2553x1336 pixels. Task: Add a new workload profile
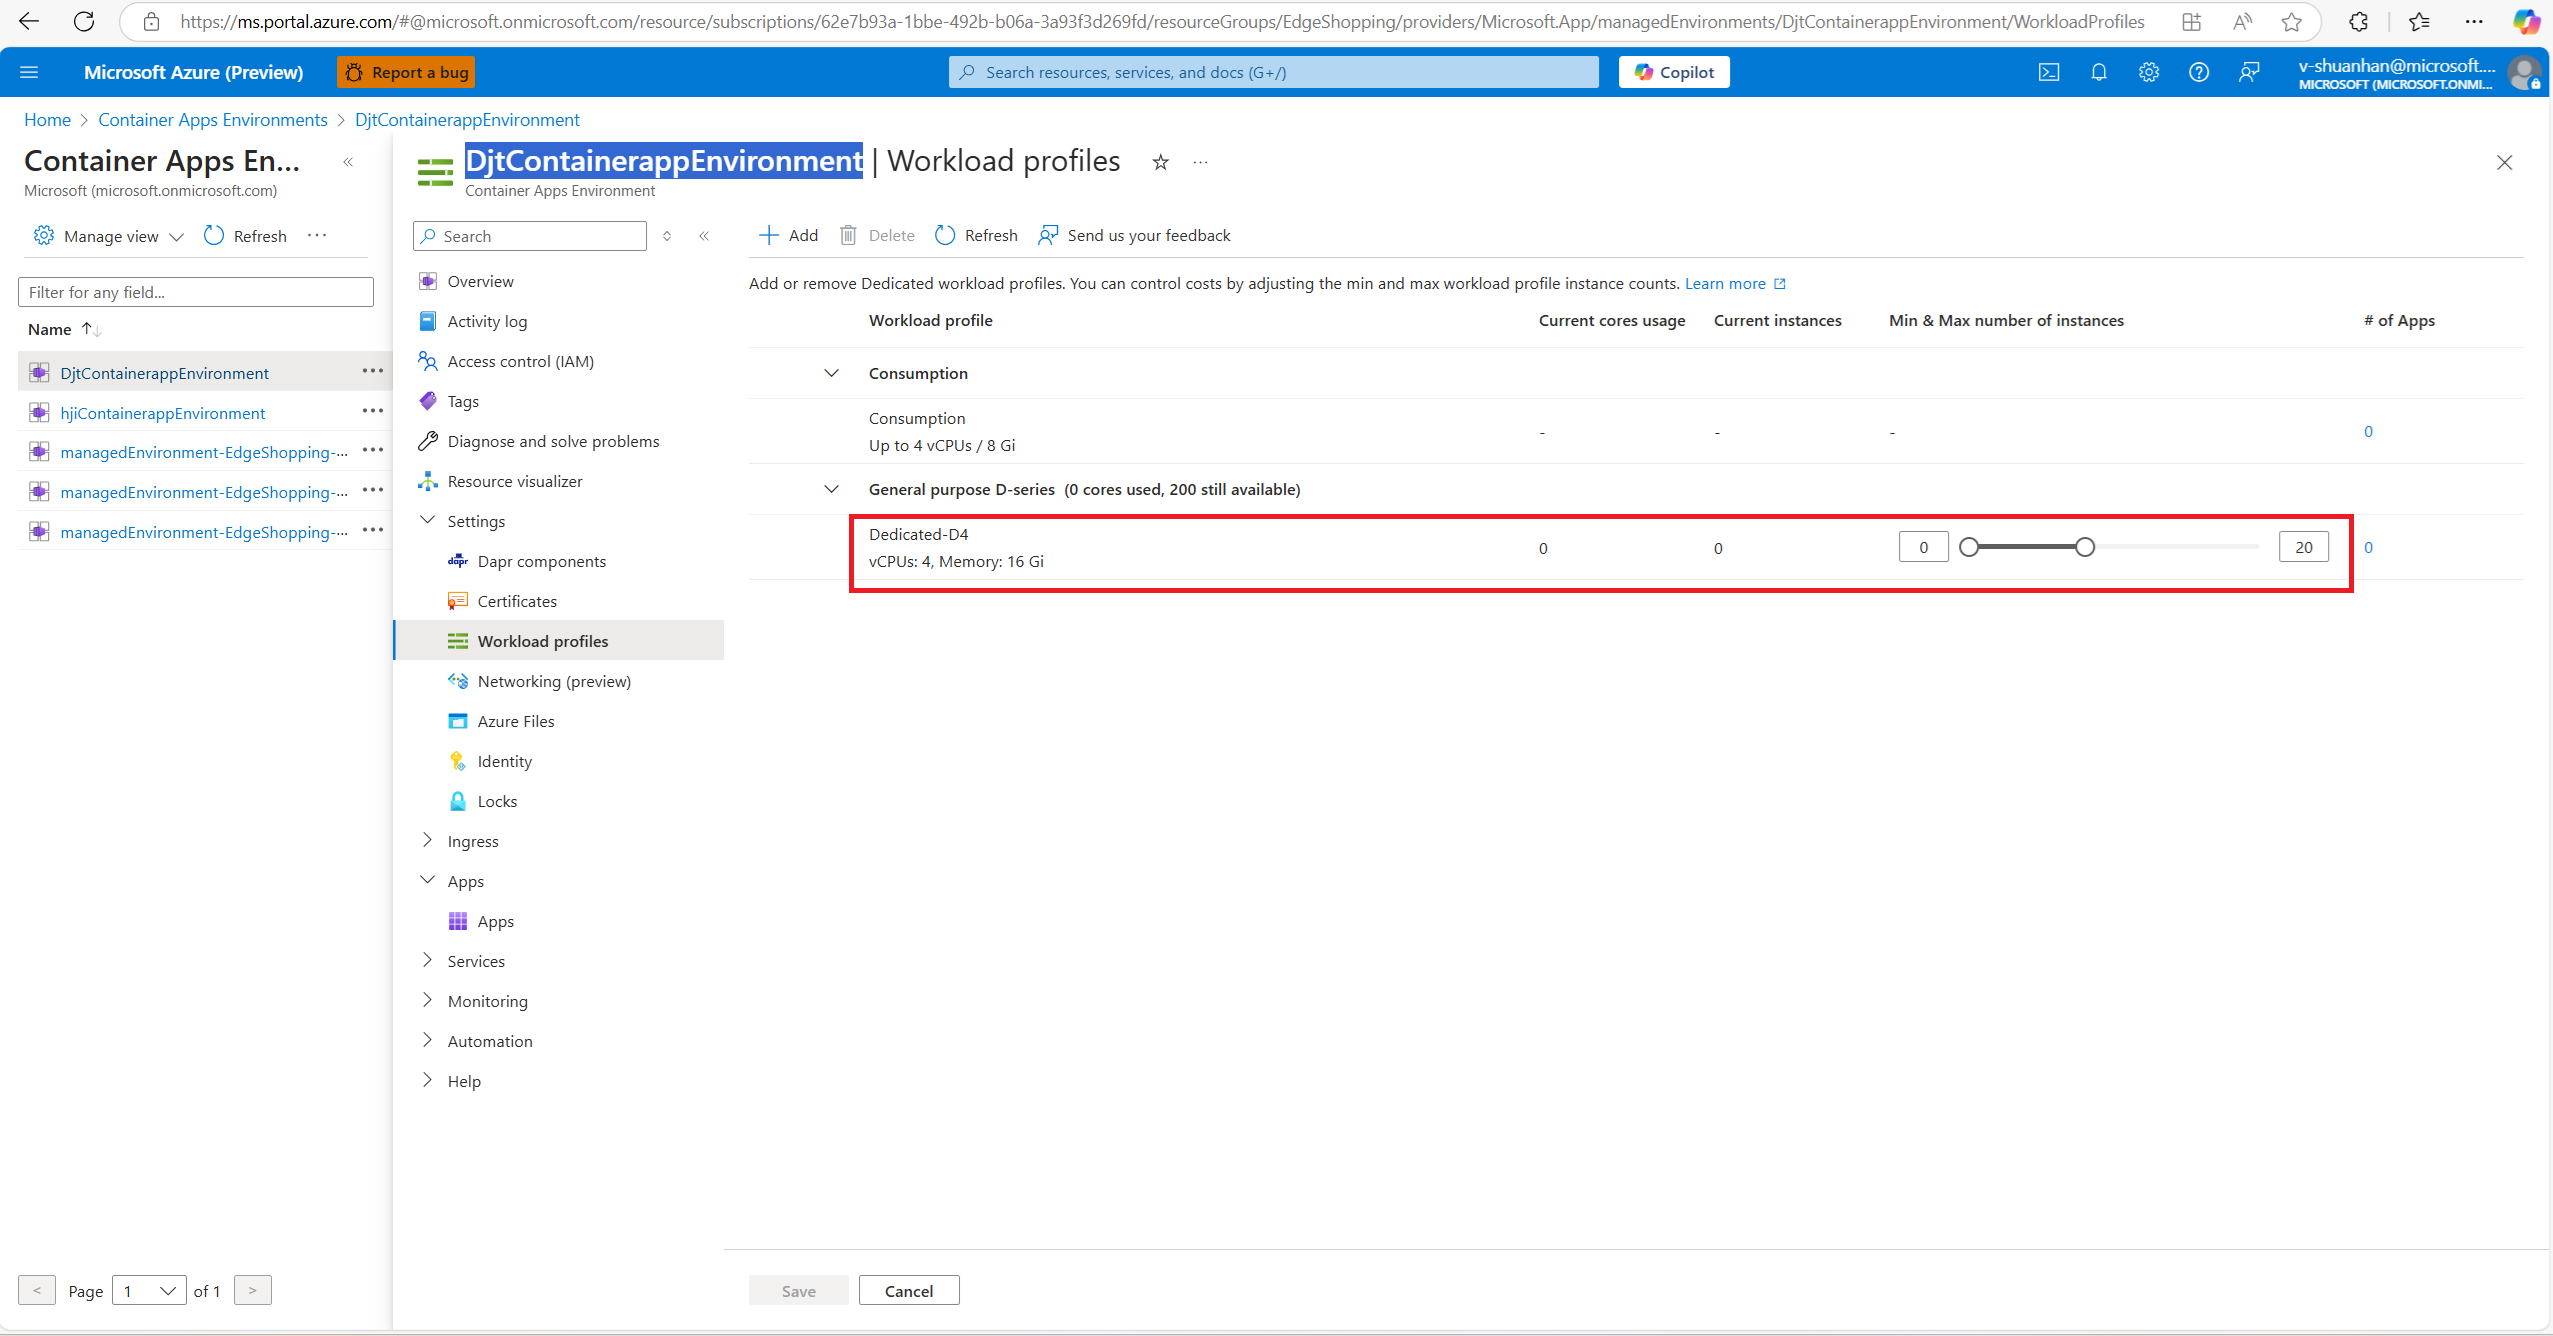(788, 235)
